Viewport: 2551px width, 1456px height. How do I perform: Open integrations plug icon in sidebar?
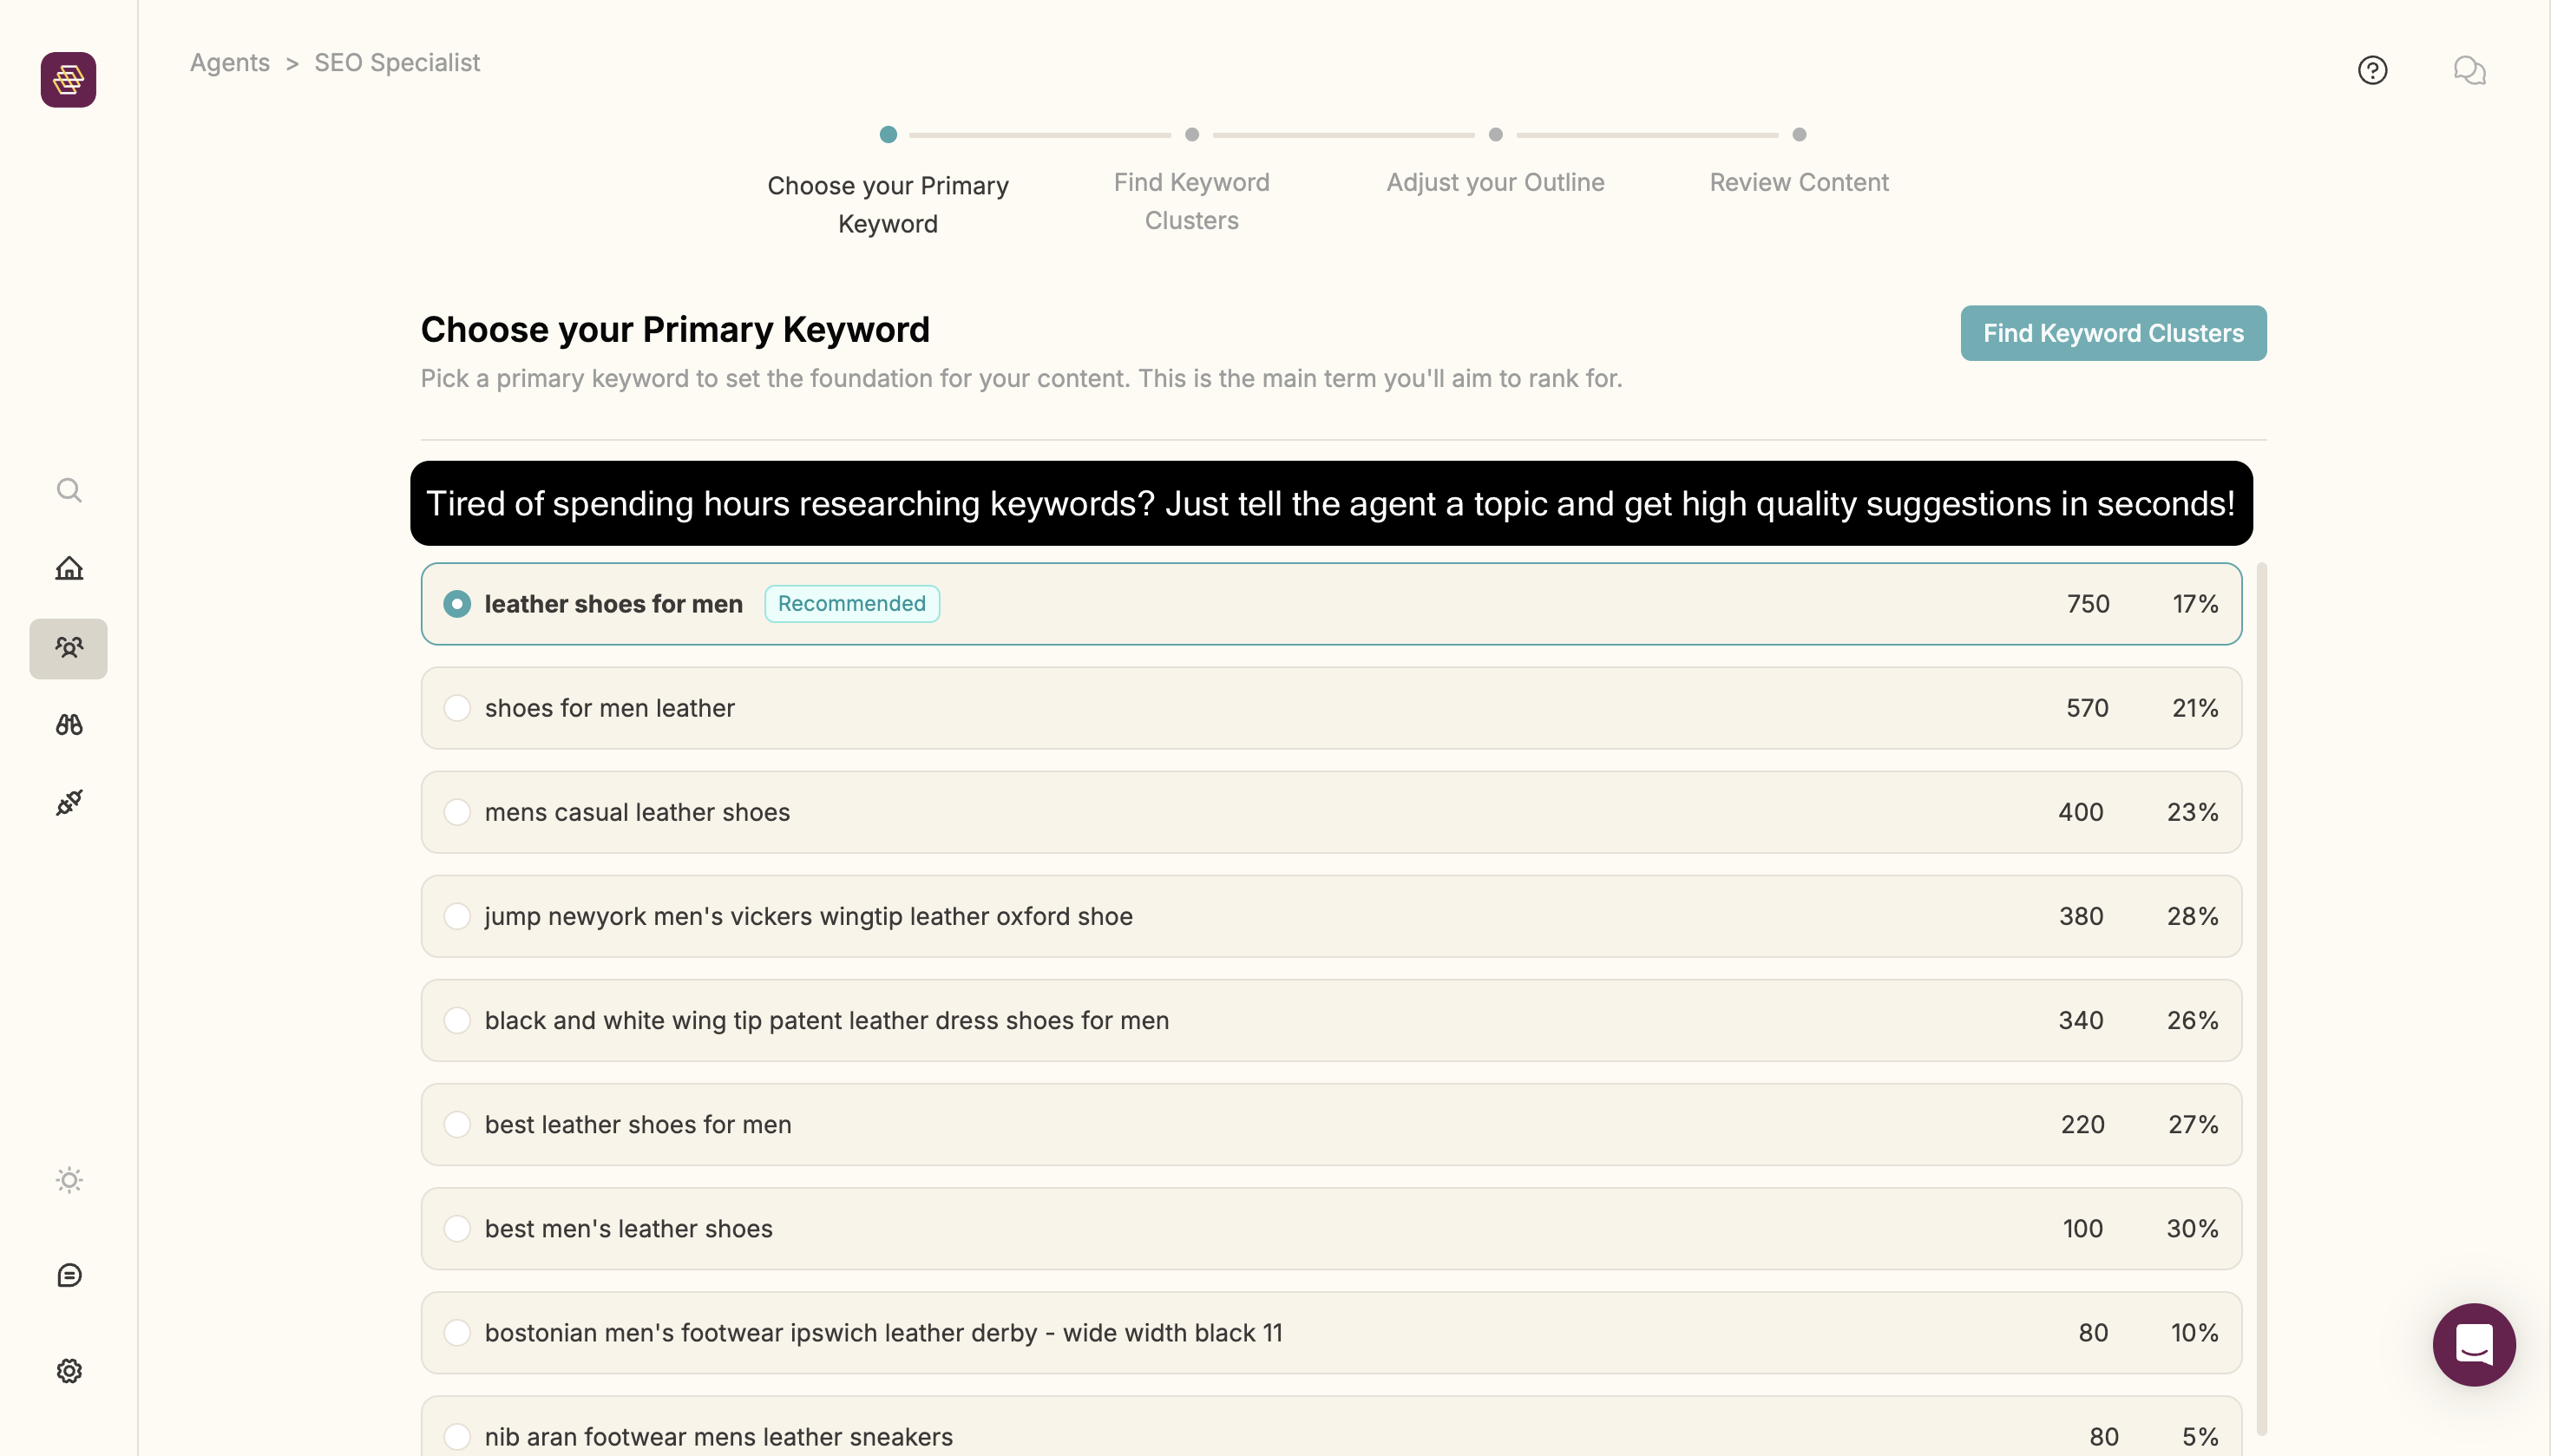[68, 802]
